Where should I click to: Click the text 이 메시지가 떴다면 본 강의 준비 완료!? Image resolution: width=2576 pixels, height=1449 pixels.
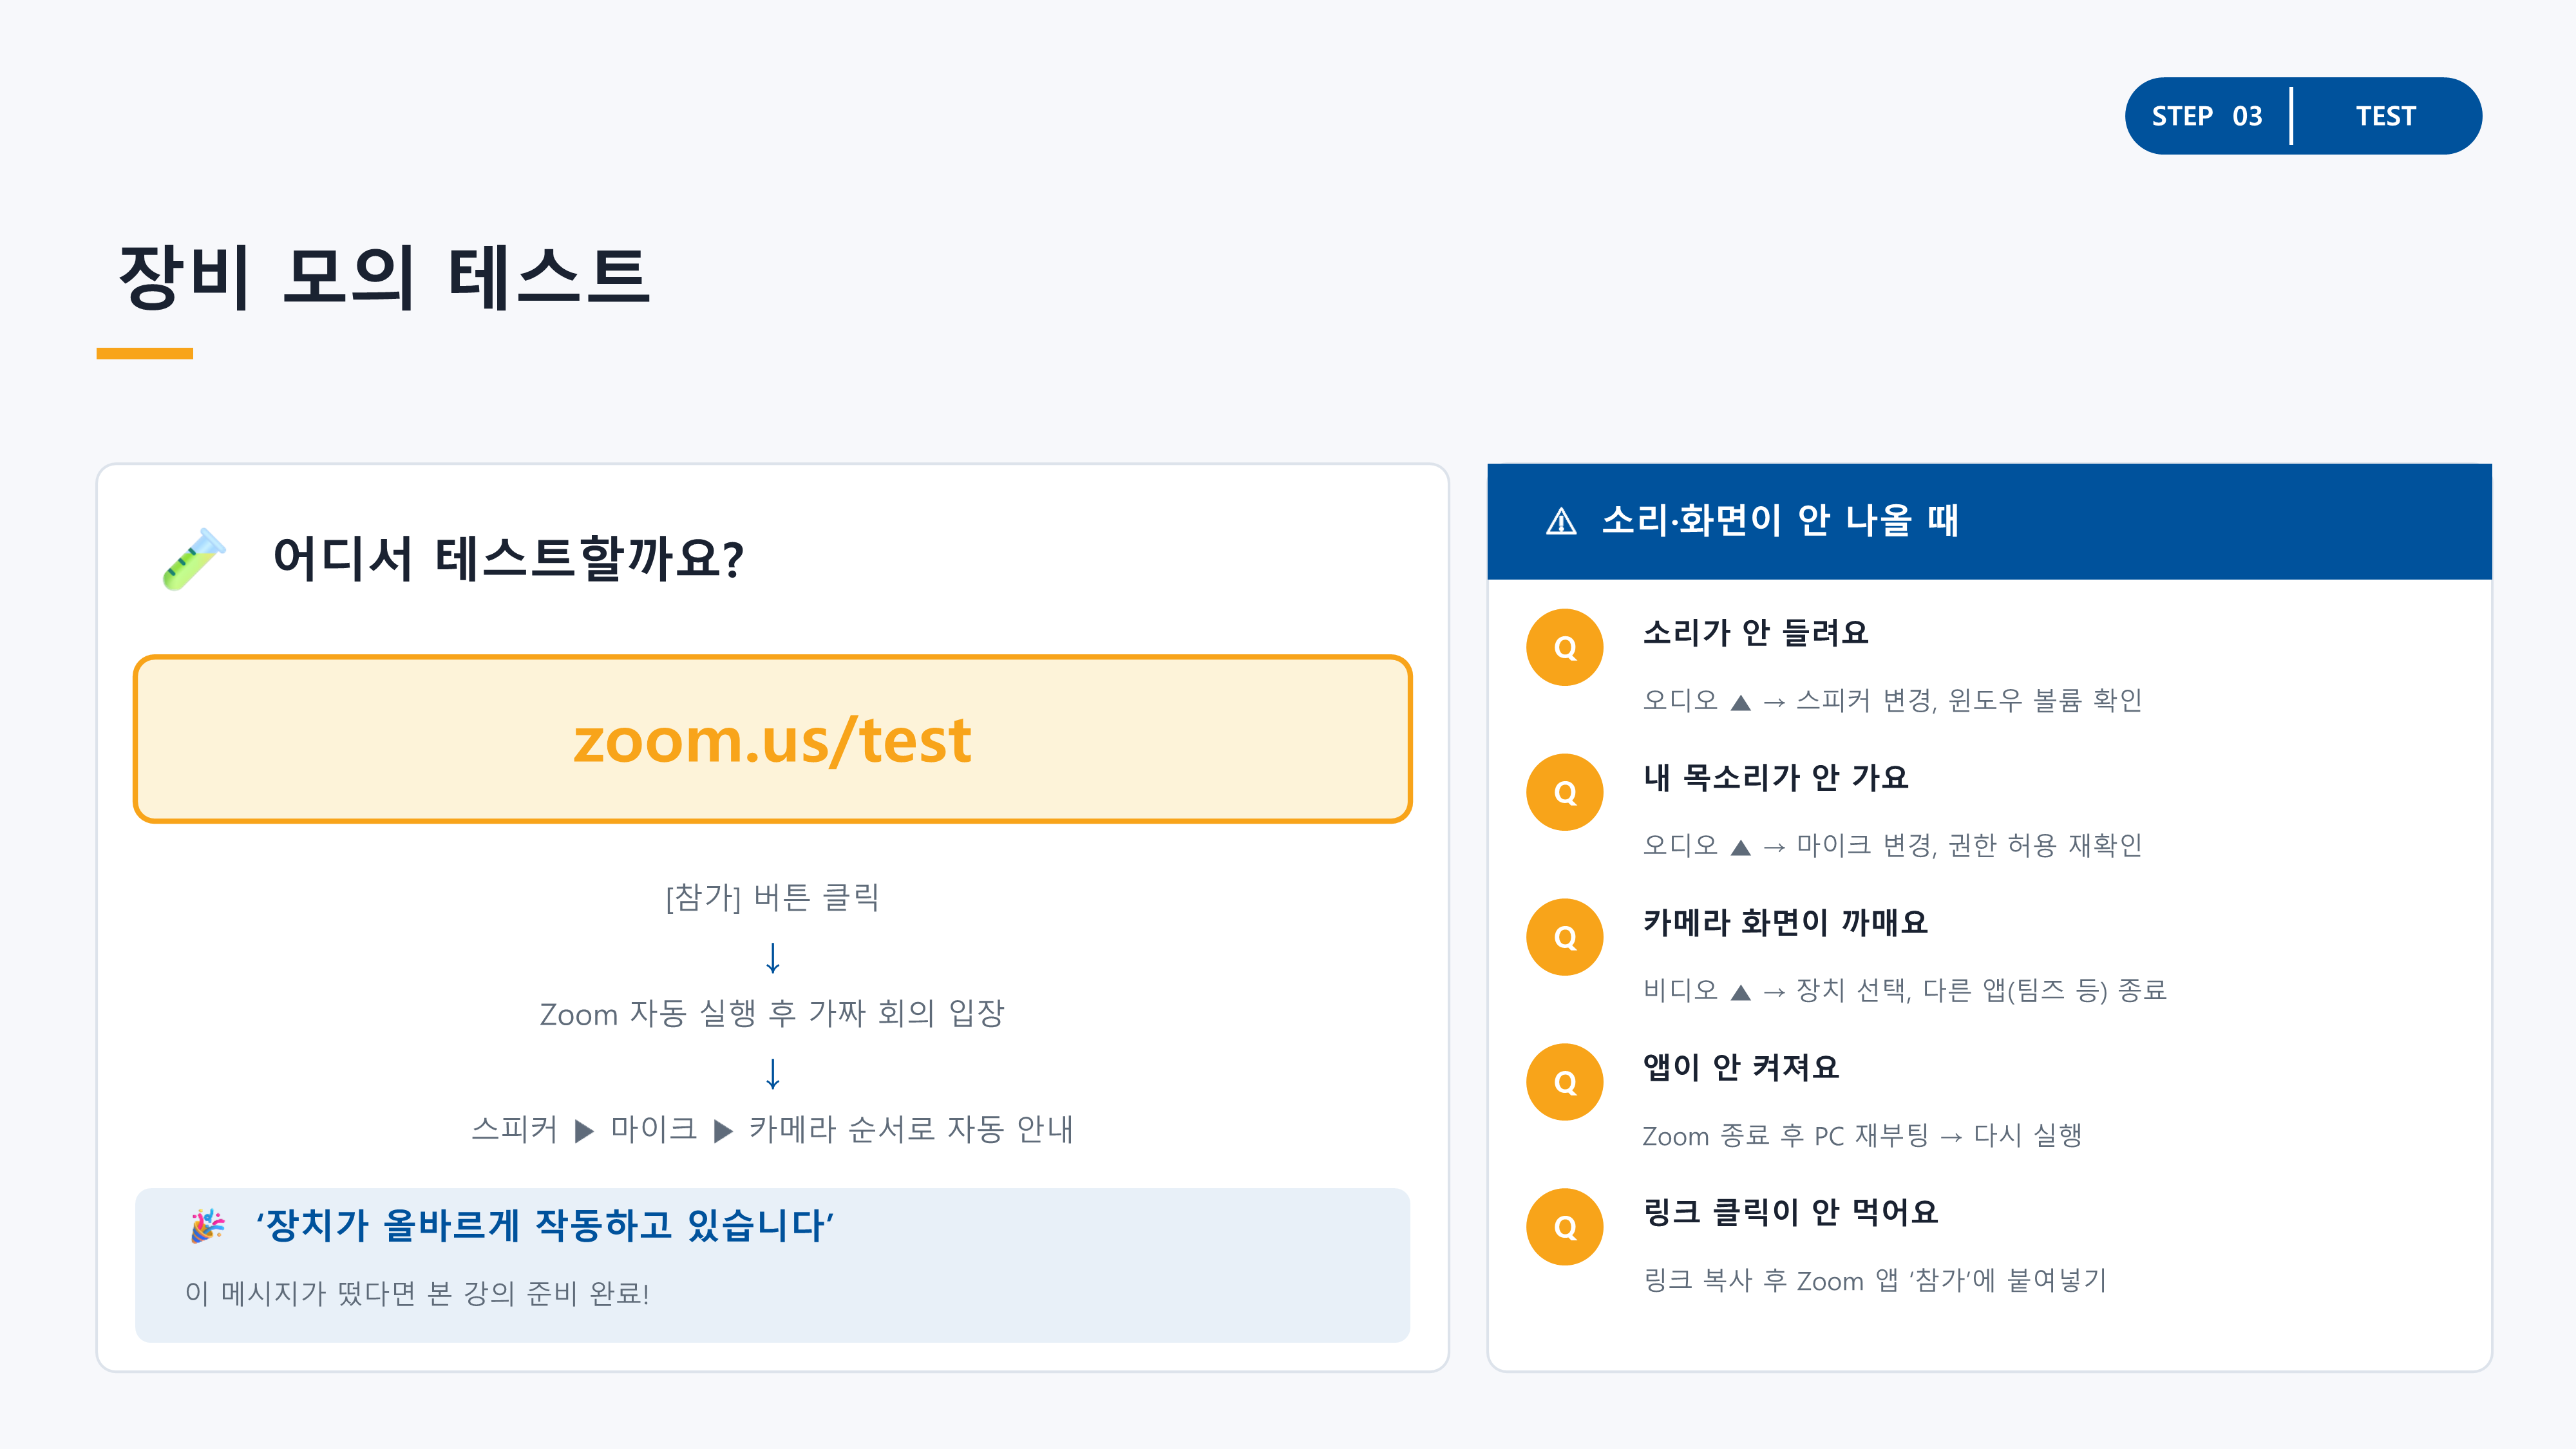point(417,1293)
